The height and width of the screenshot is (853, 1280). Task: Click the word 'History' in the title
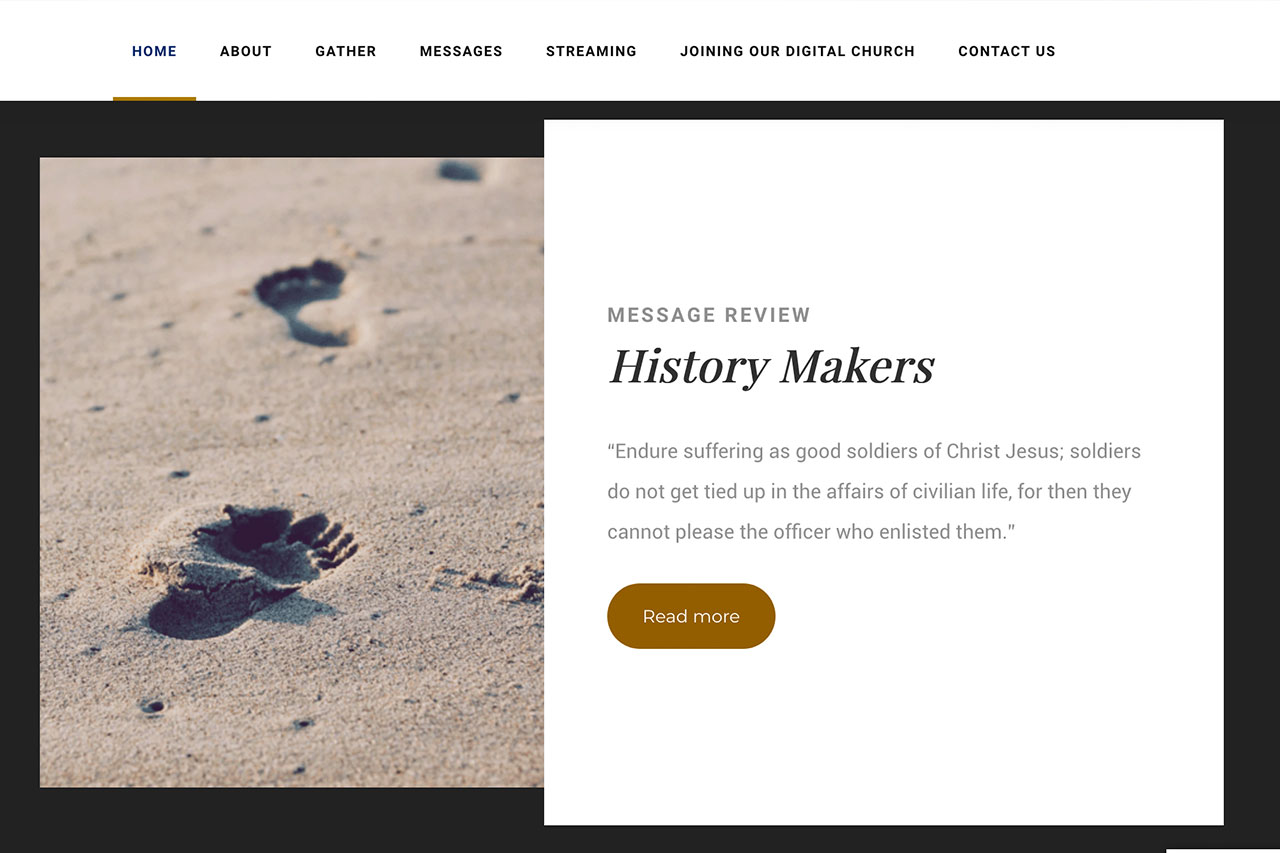689,368
